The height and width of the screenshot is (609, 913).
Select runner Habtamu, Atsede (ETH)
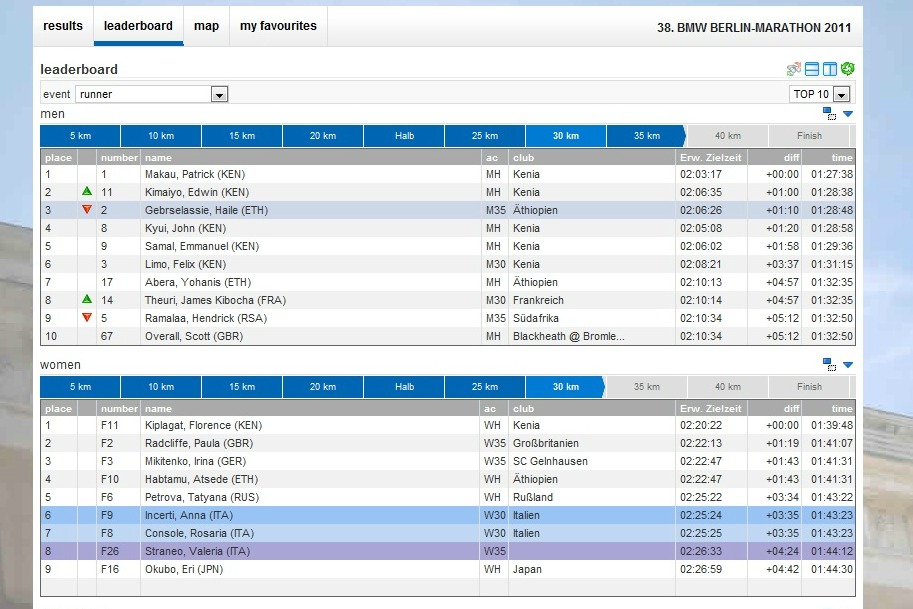pos(448,479)
